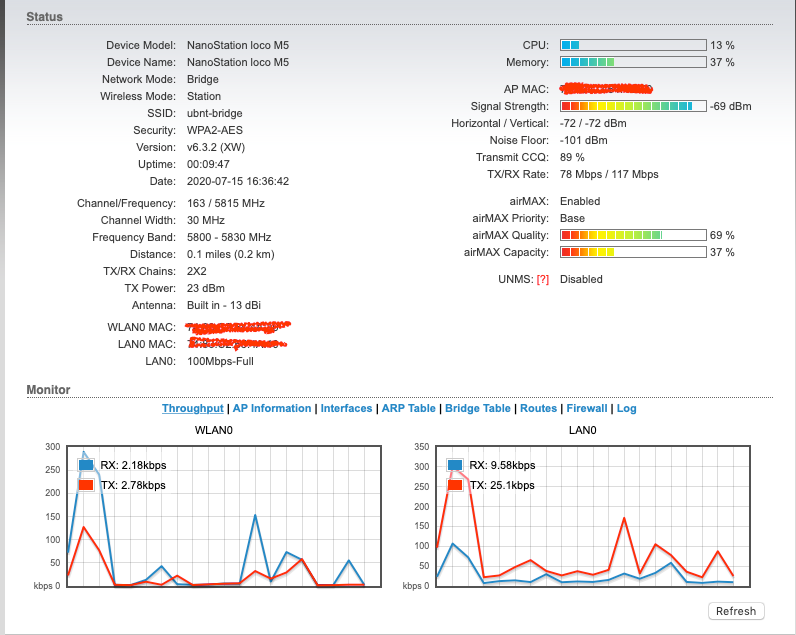This screenshot has height=635, width=796.
Task: Show the ARP Table
Action: 408,408
